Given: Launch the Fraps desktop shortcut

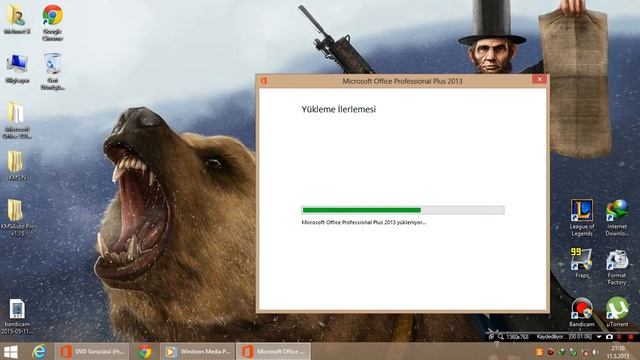Looking at the screenshot, I should click(582, 263).
